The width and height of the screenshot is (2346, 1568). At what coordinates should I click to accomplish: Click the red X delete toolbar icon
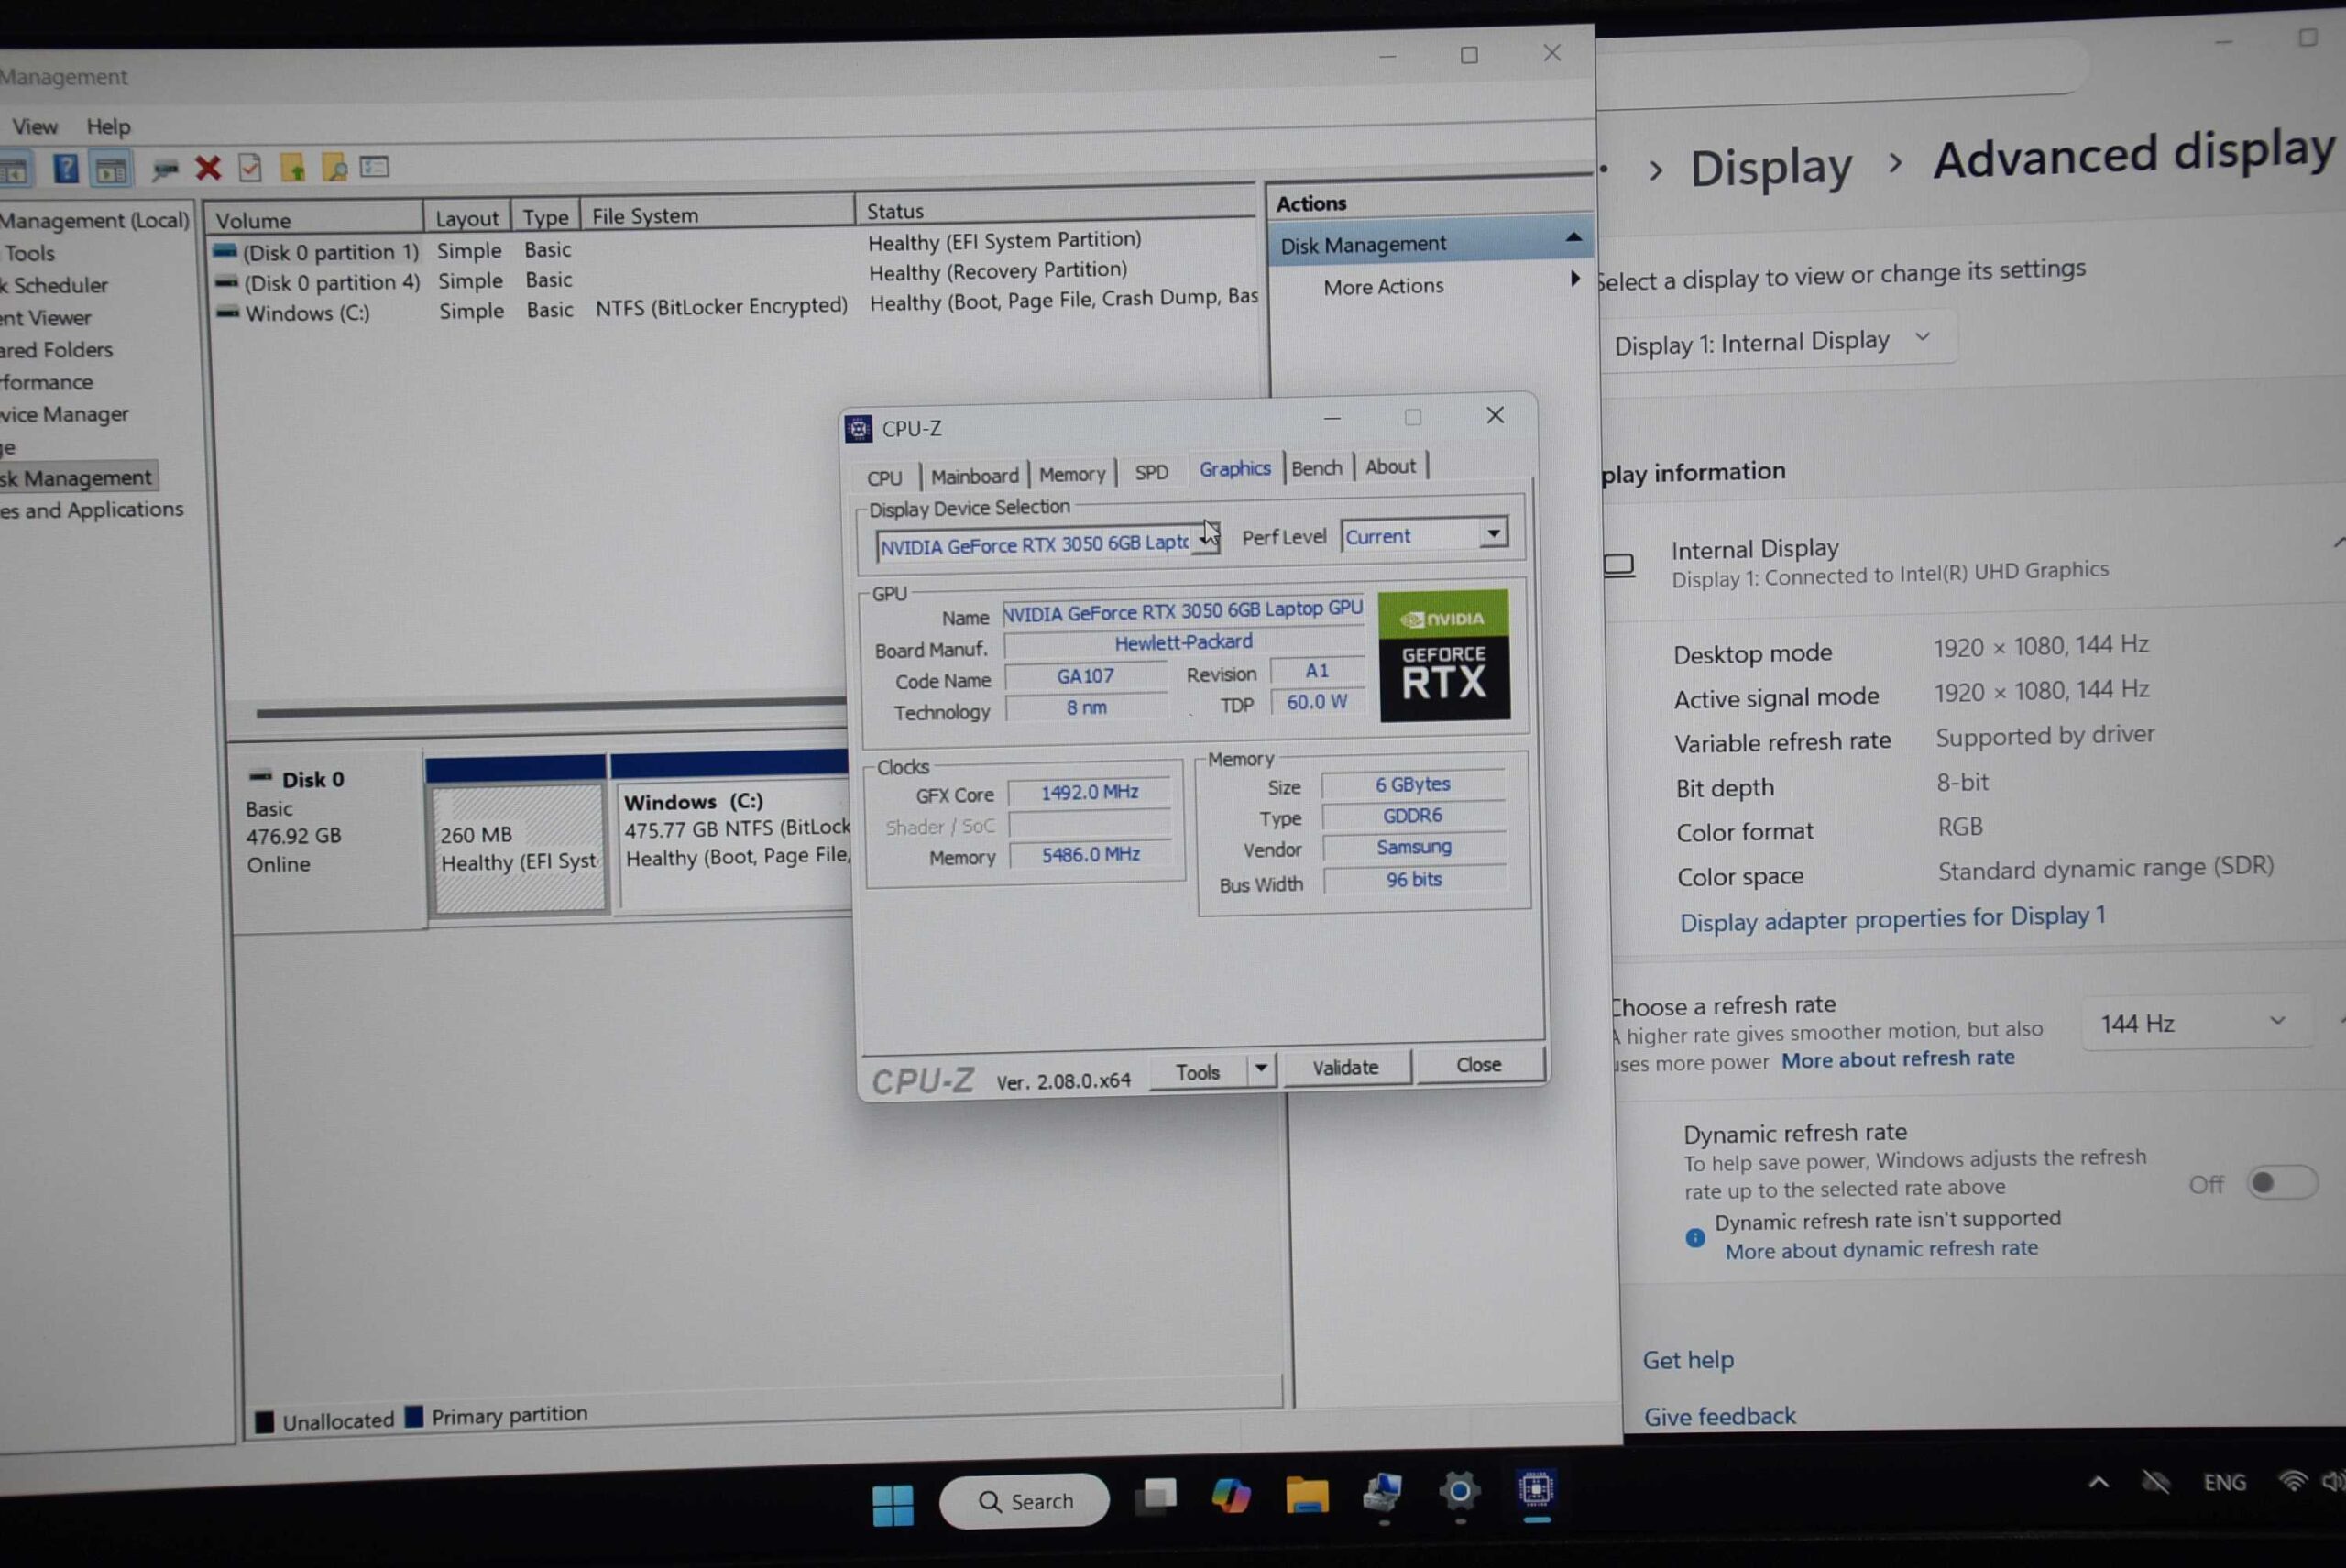(x=208, y=168)
